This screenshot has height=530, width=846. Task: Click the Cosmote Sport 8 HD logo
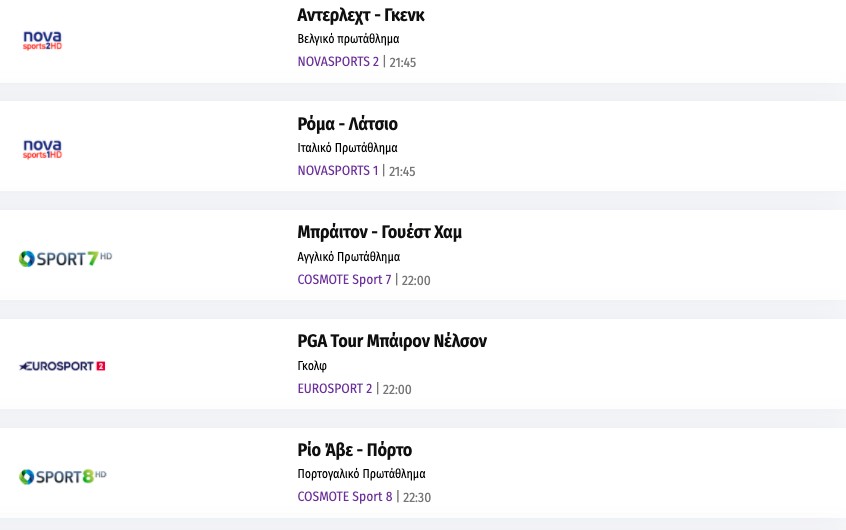point(63,476)
